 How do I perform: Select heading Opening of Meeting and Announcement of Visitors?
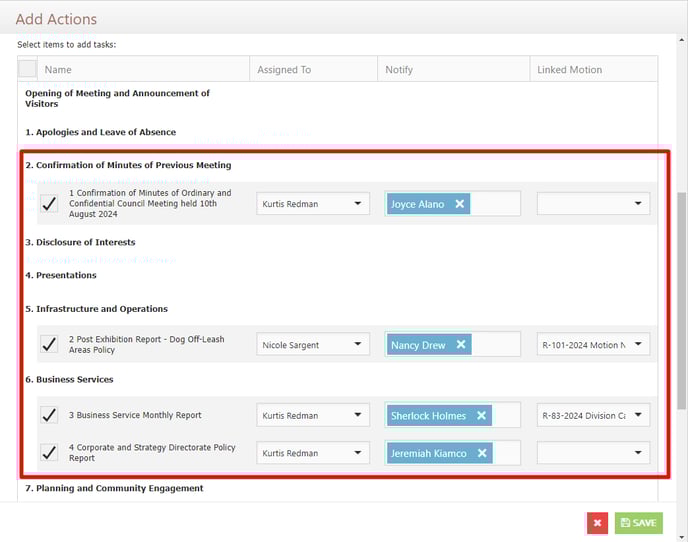tap(117, 98)
